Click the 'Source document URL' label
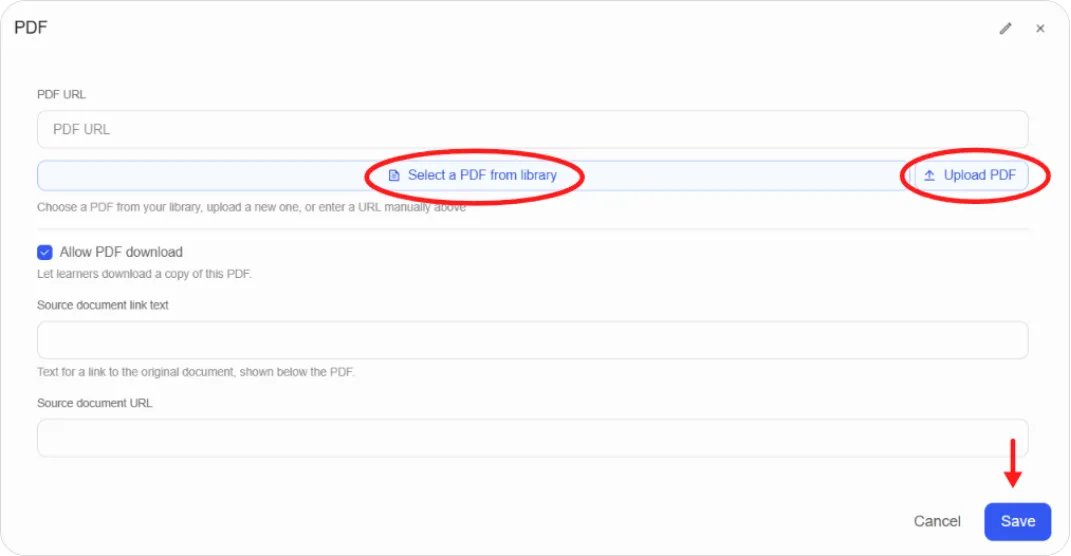This screenshot has width=1071, height=556. click(95, 403)
